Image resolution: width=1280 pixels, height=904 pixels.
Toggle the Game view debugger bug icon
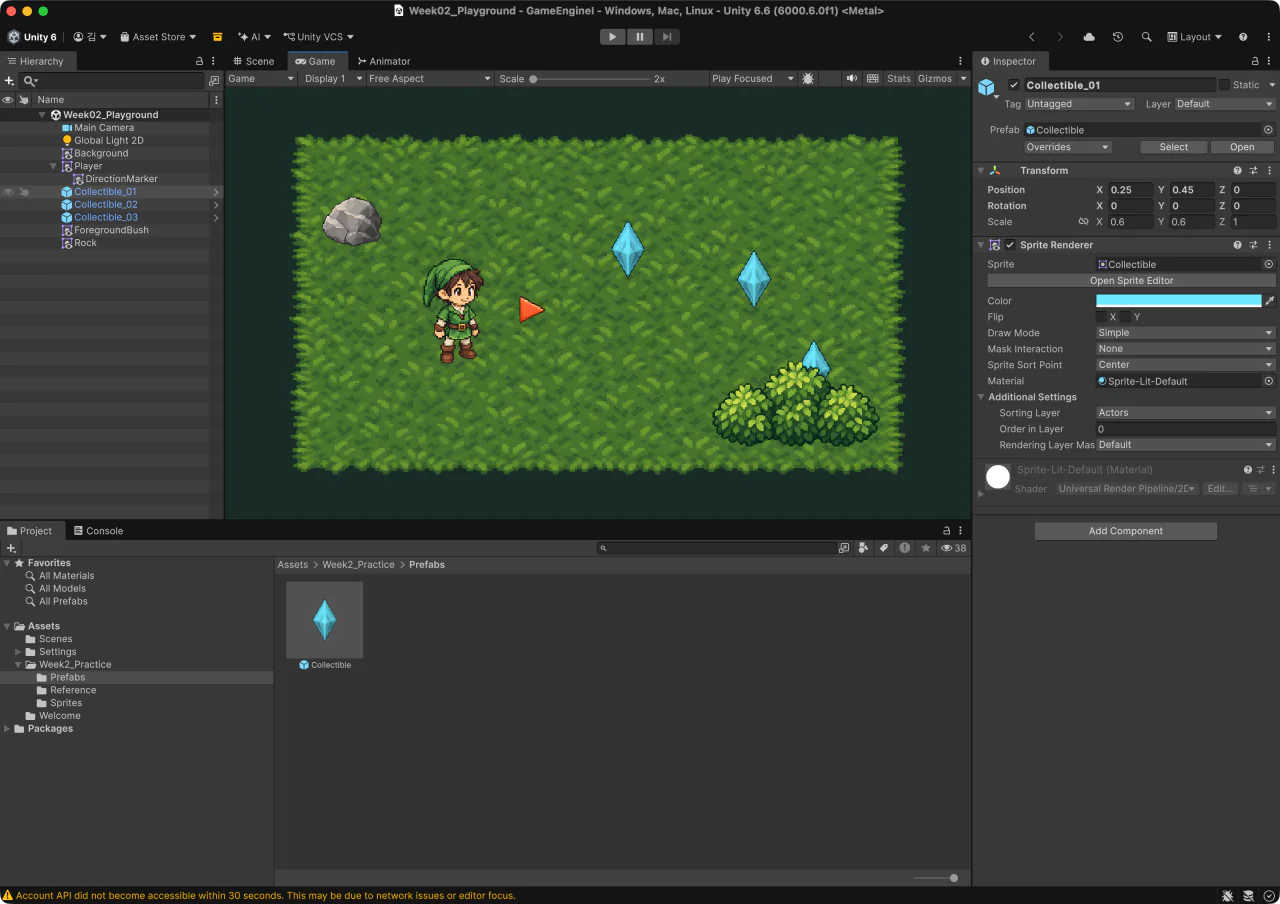point(808,78)
